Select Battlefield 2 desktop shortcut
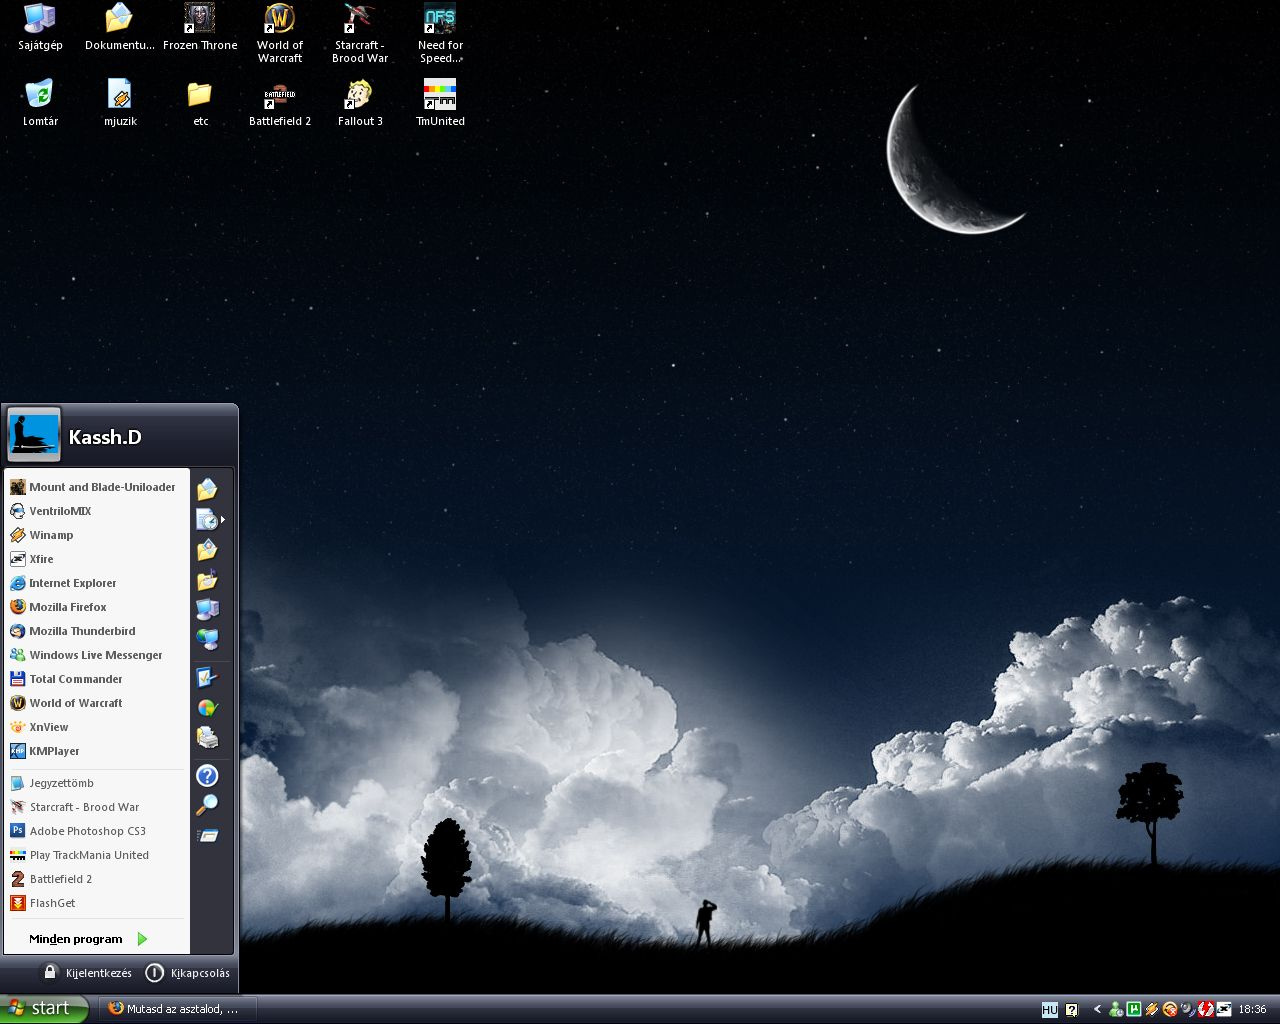The image size is (1280, 1024). [280, 104]
